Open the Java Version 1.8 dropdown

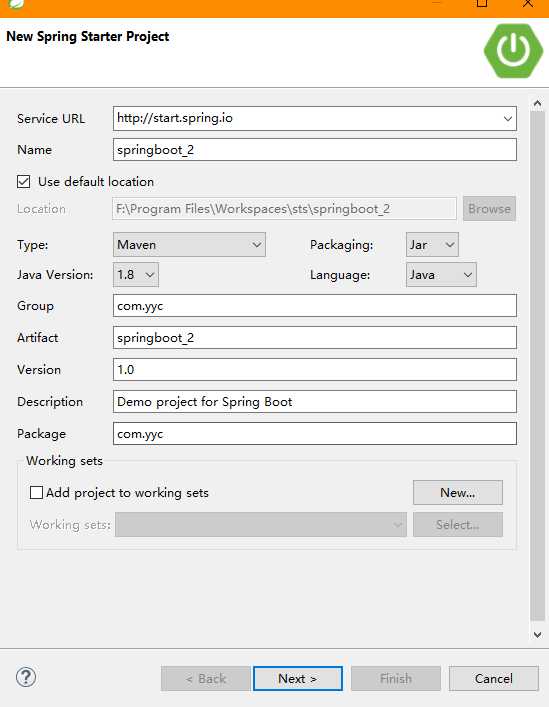[136, 275]
